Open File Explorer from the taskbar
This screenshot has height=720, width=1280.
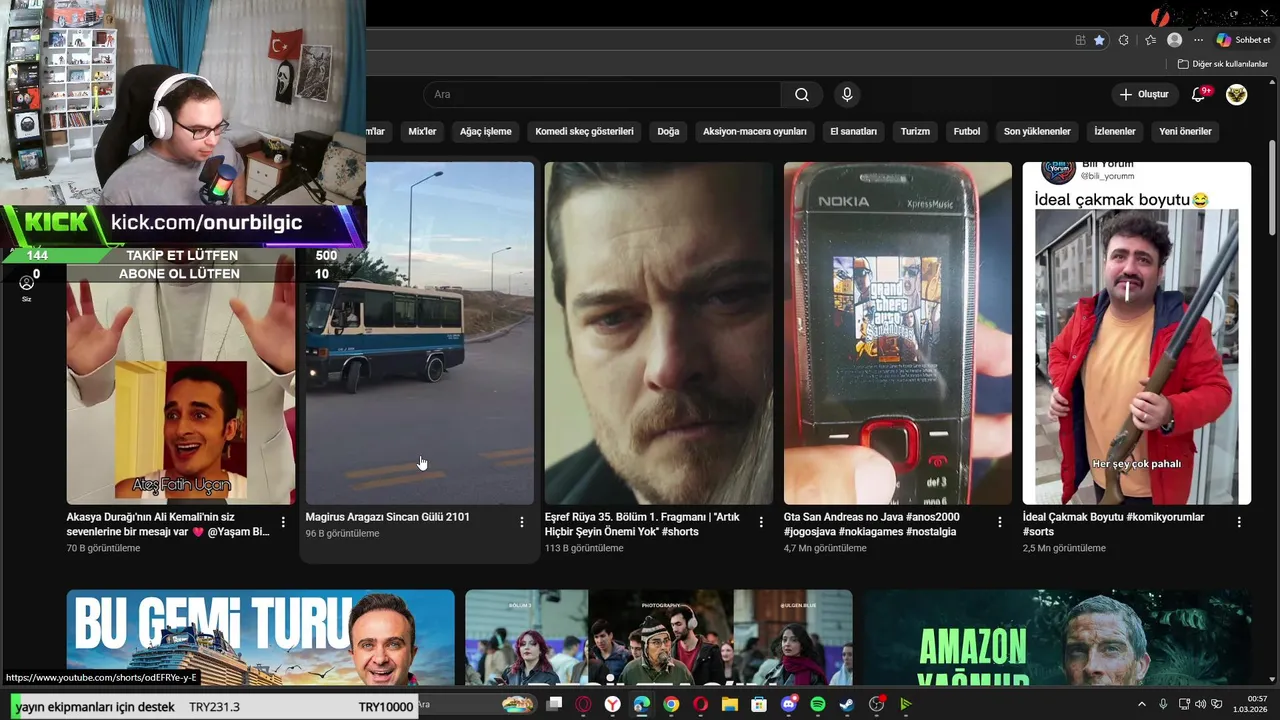(x=730, y=704)
